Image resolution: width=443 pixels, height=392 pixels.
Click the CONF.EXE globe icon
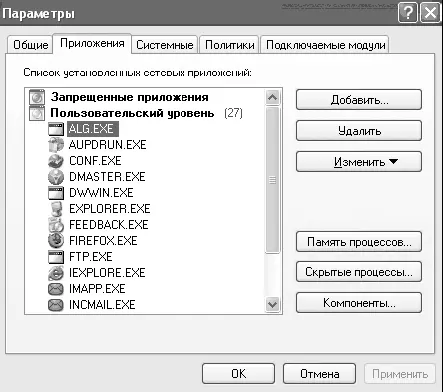click(56, 161)
